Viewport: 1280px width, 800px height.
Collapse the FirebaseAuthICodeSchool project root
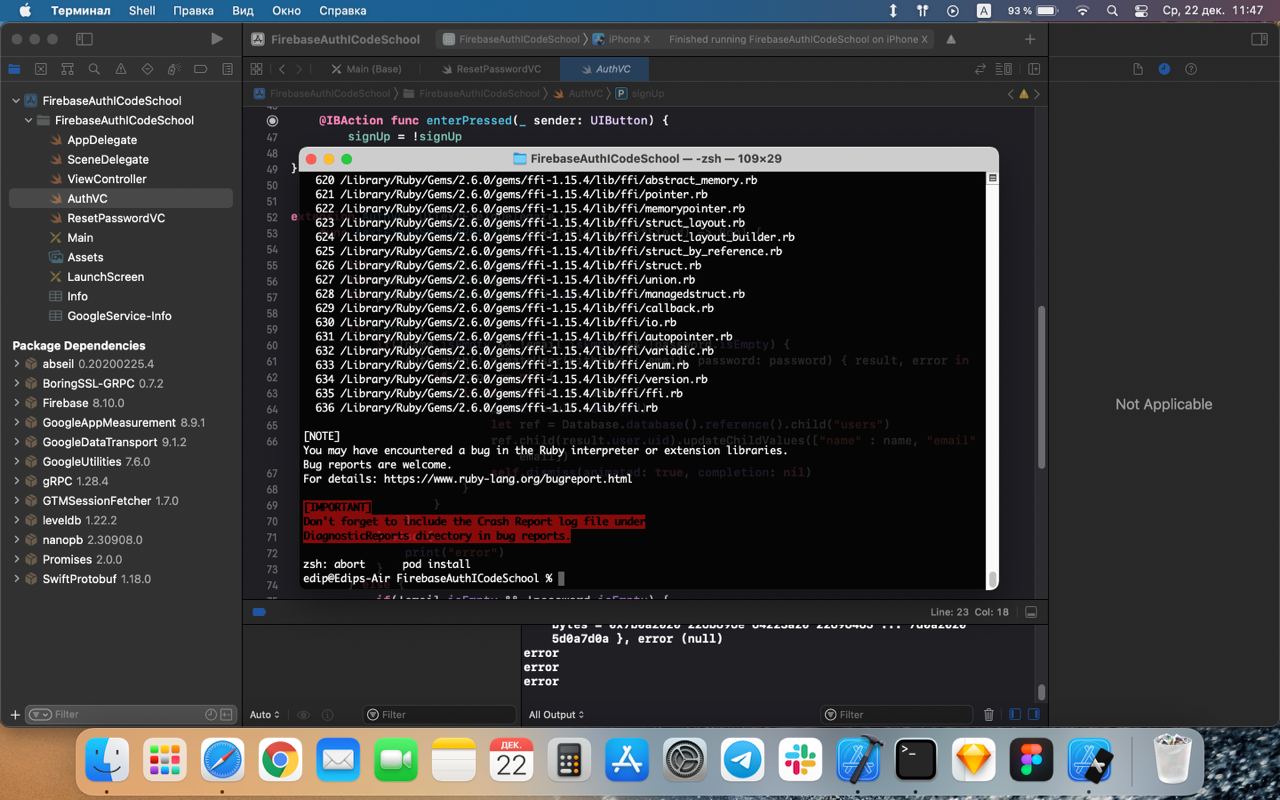click(x=16, y=101)
